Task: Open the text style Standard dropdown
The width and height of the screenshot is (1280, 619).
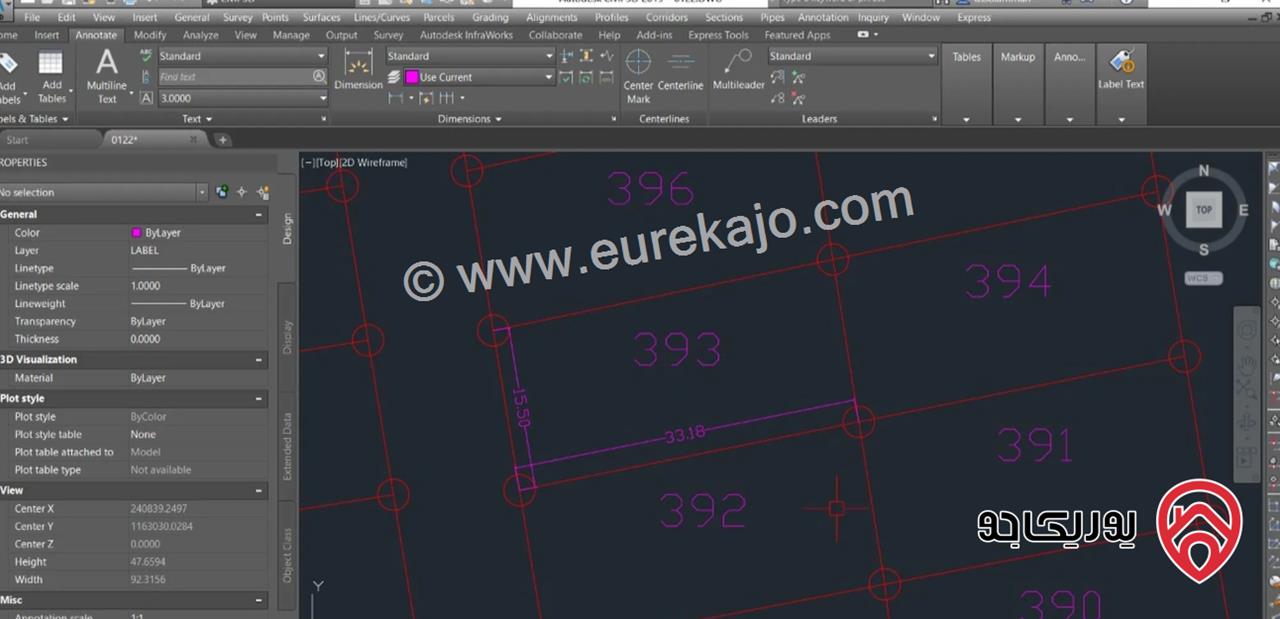Action: 242,57
